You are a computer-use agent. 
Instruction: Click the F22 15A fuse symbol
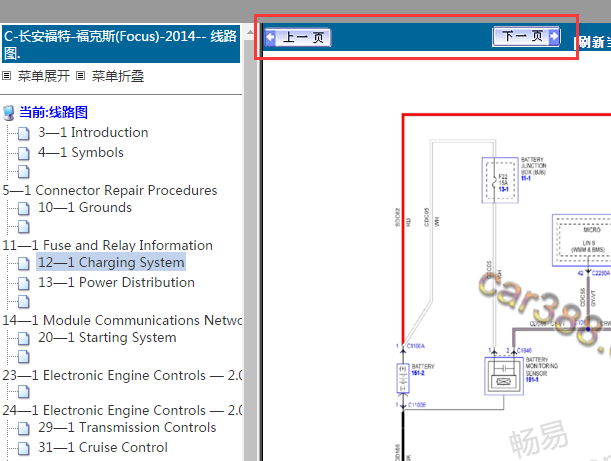tap(500, 180)
